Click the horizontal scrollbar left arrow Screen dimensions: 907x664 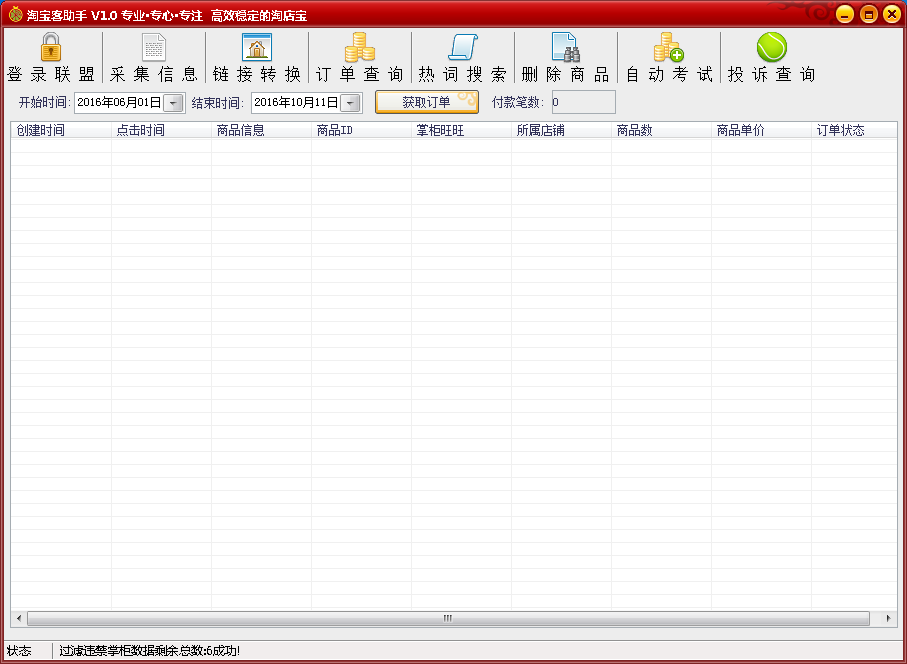tap(18, 619)
